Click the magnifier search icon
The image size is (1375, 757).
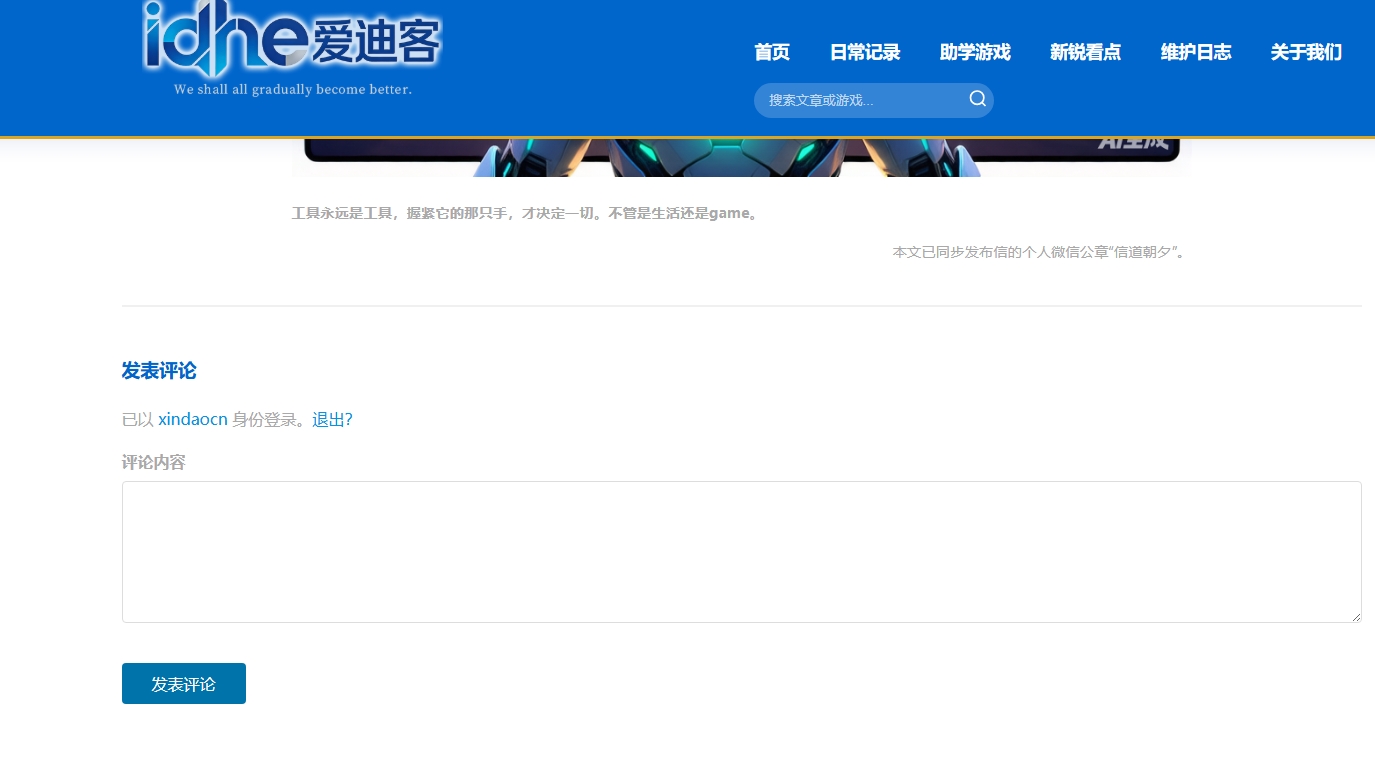977,99
